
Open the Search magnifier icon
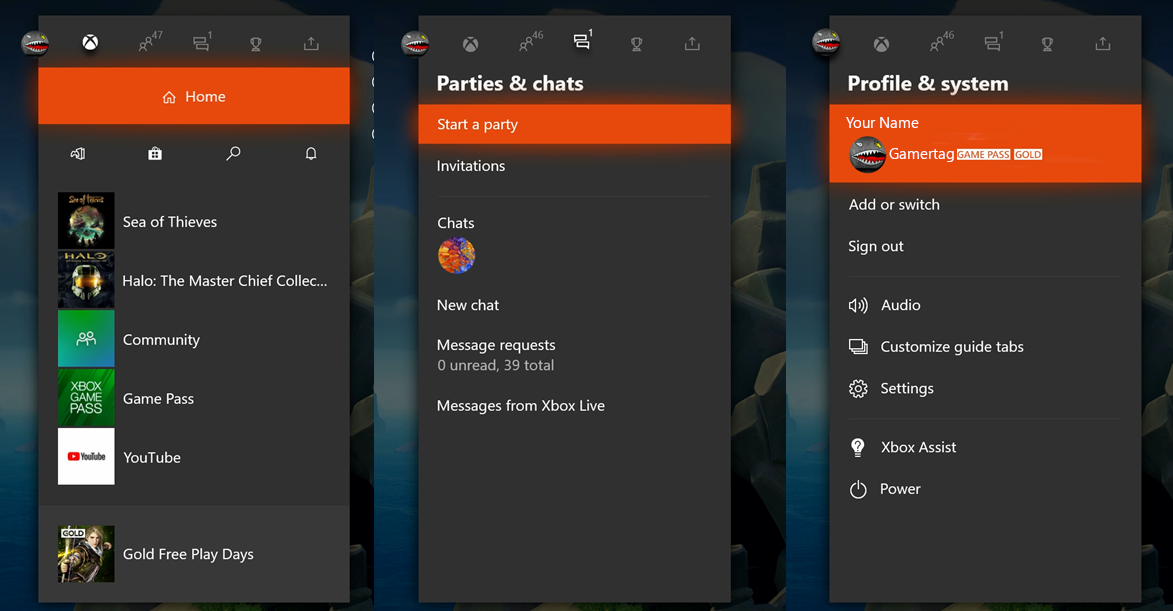click(233, 153)
